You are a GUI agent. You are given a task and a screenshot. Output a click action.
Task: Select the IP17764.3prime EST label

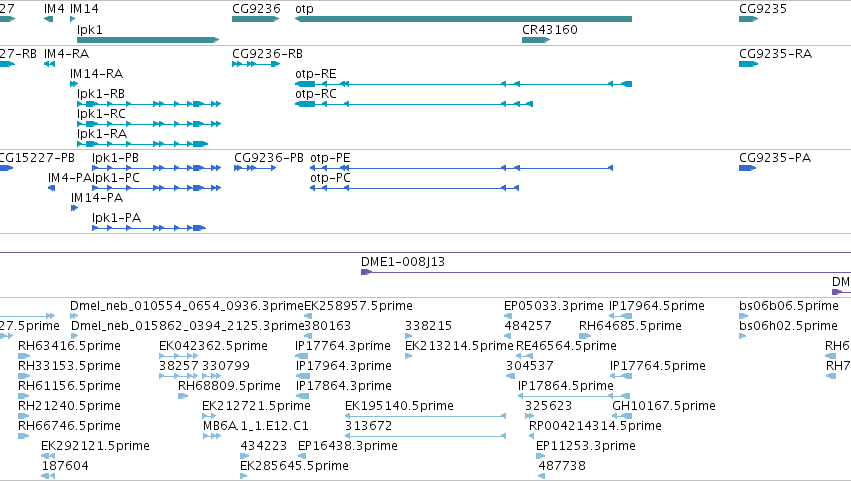343,346
